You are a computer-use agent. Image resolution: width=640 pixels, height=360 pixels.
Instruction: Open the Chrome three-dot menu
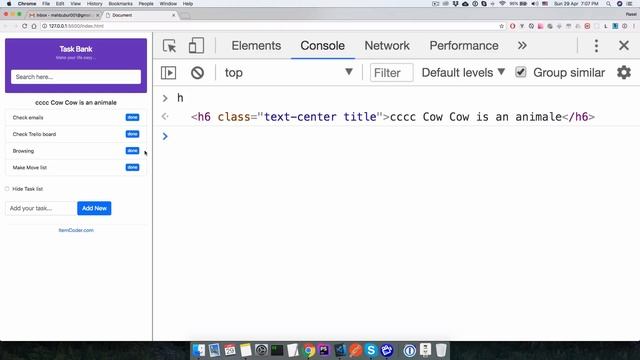tap(634, 26)
